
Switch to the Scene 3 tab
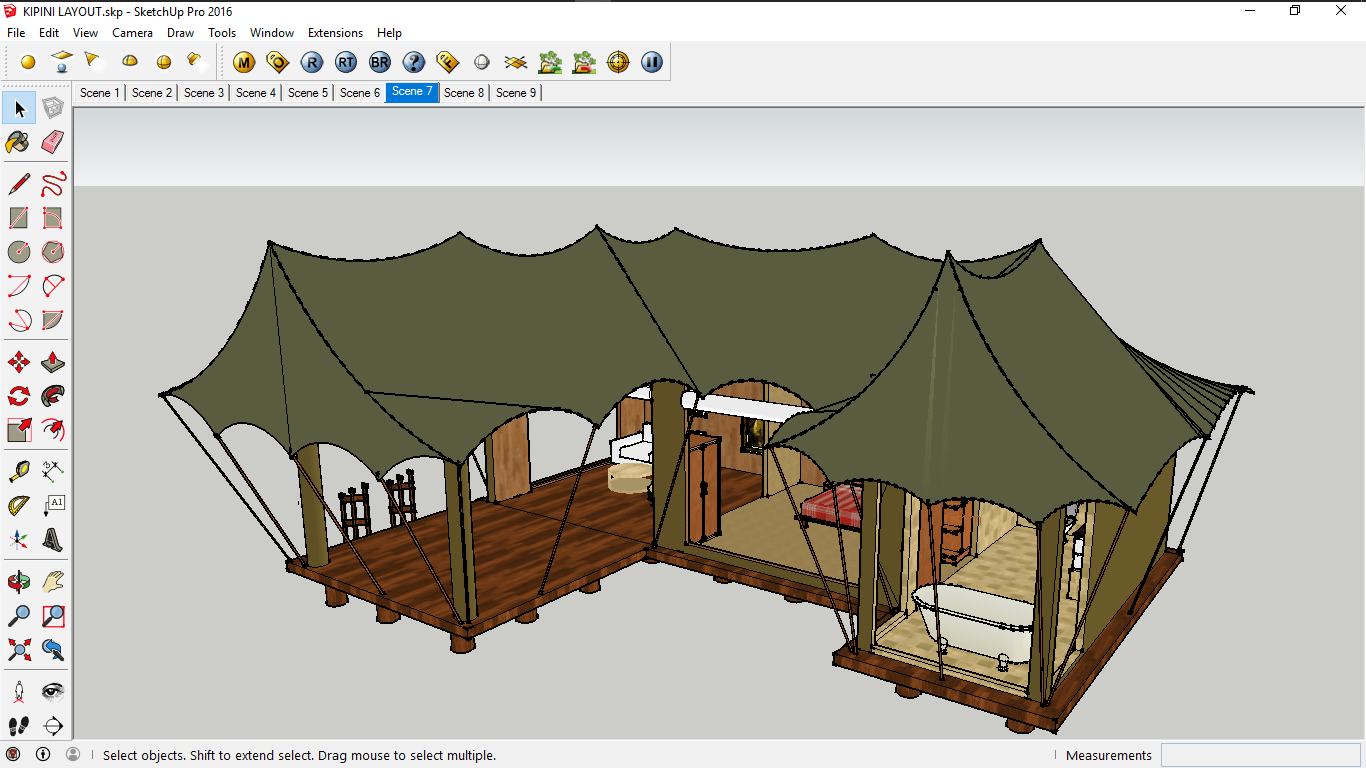204,93
